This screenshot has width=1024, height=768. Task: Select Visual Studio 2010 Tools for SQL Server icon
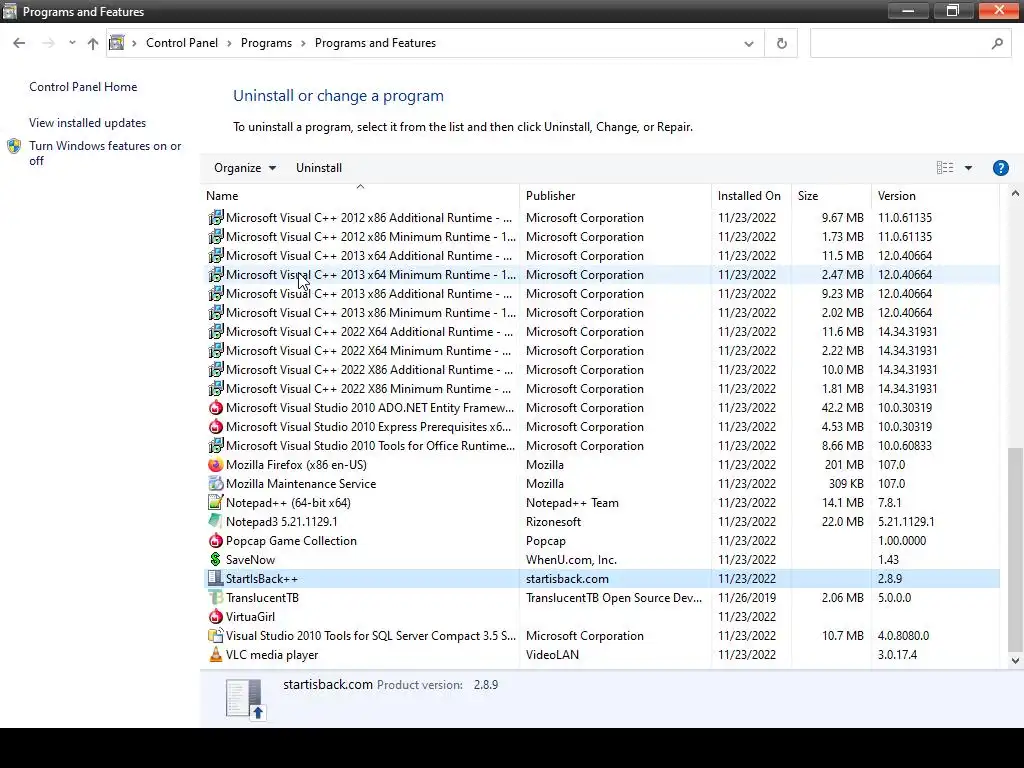(216, 635)
